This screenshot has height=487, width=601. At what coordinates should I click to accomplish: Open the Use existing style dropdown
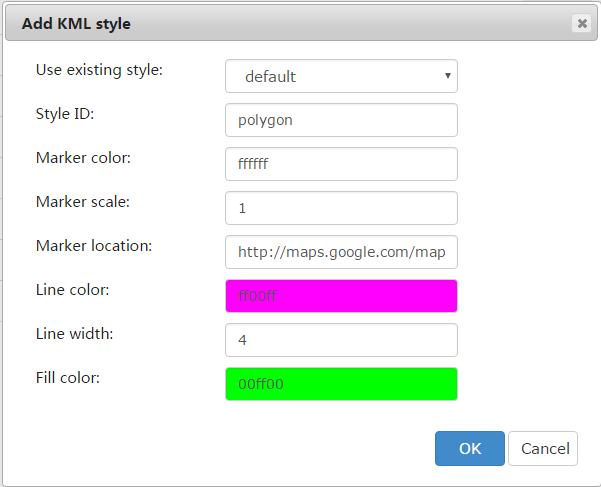click(341, 76)
